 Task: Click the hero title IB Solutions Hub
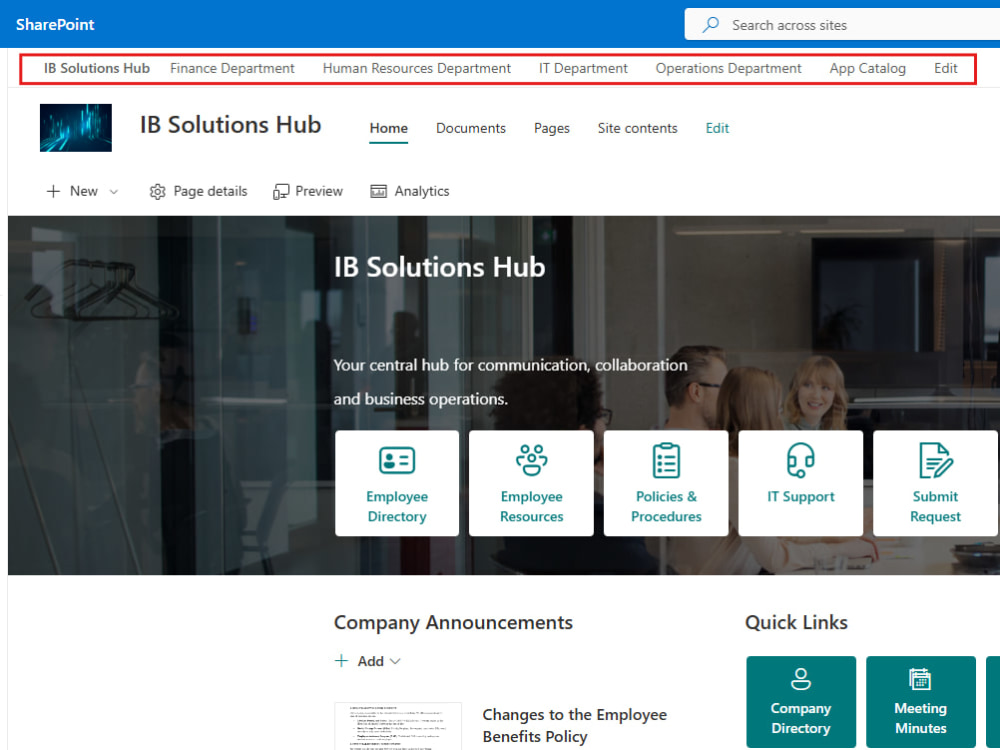[x=439, y=267]
